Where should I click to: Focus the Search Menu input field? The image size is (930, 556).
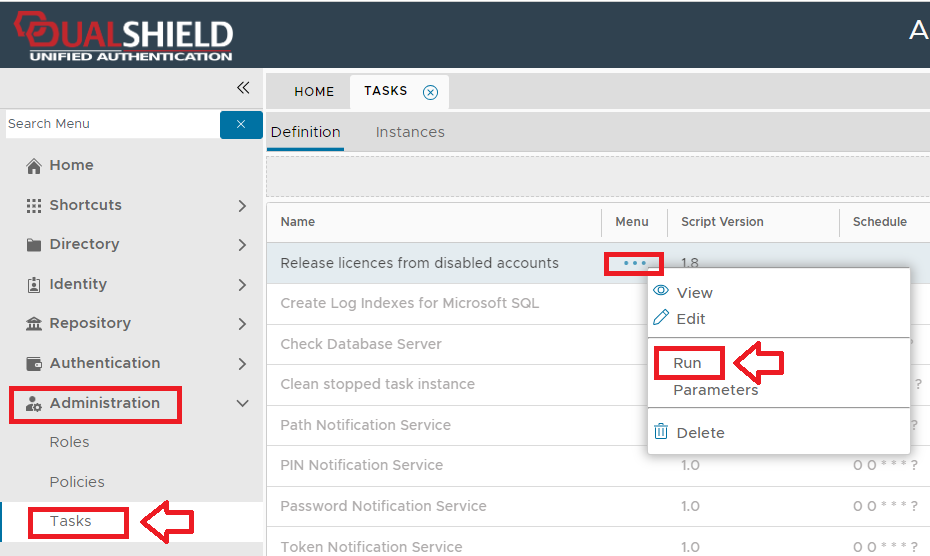pos(110,124)
